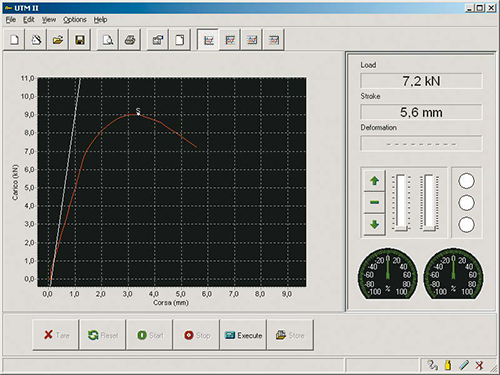
Task: Click the 'Deformation' label text
Action: click(x=379, y=128)
